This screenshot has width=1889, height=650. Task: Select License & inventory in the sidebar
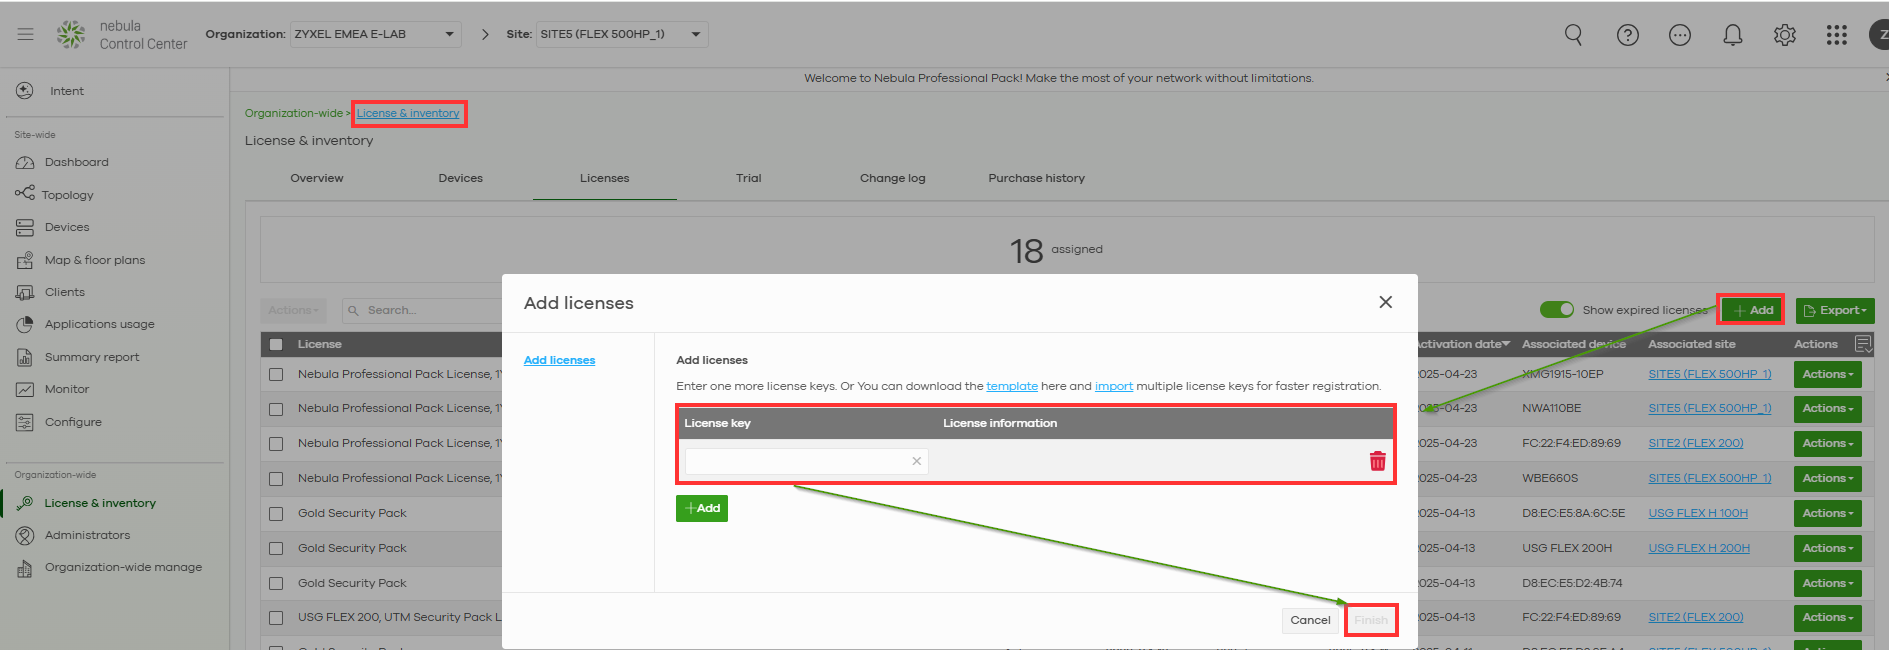(100, 503)
